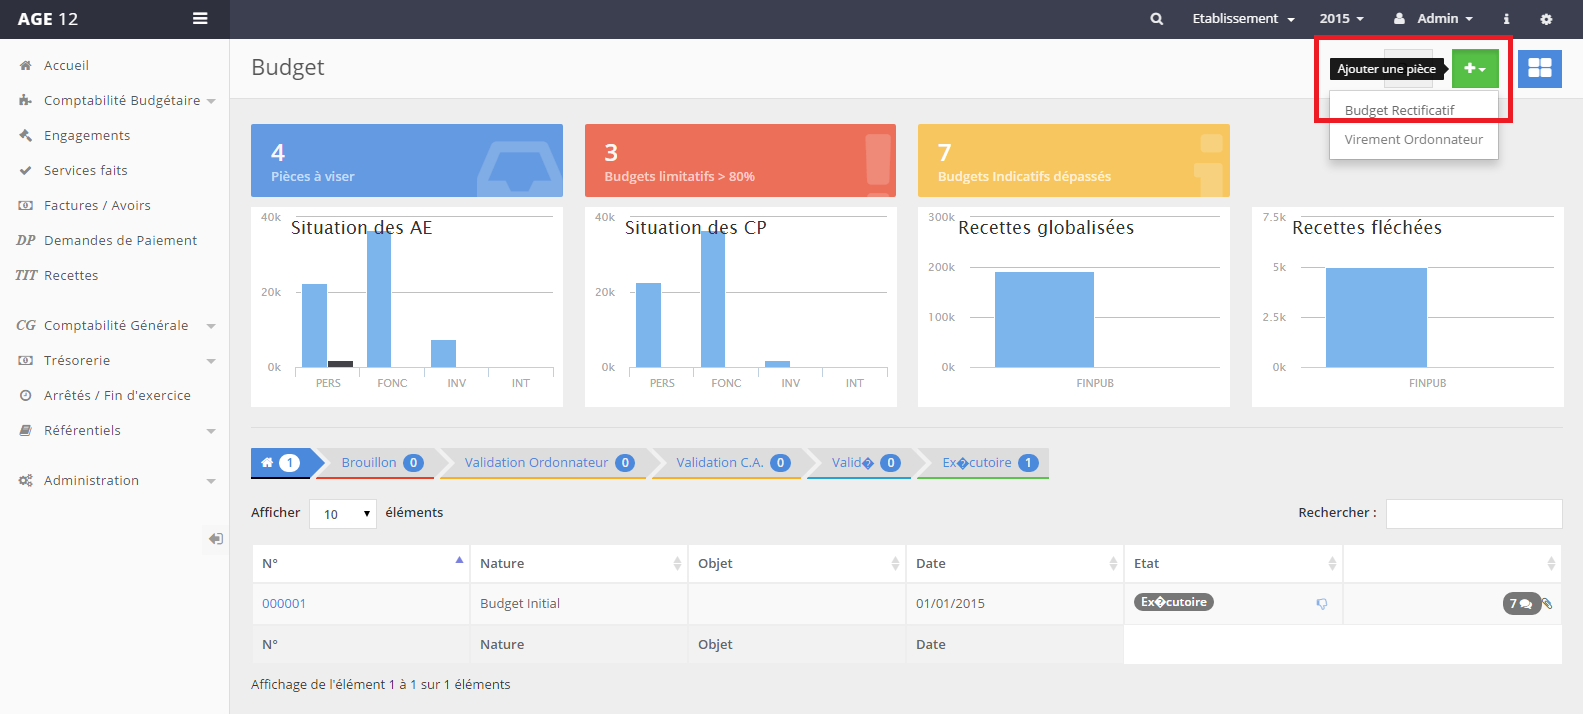The width and height of the screenshot is (1583, 714).
Task: Open budget record 000001 link
Action: coord(284,604)
